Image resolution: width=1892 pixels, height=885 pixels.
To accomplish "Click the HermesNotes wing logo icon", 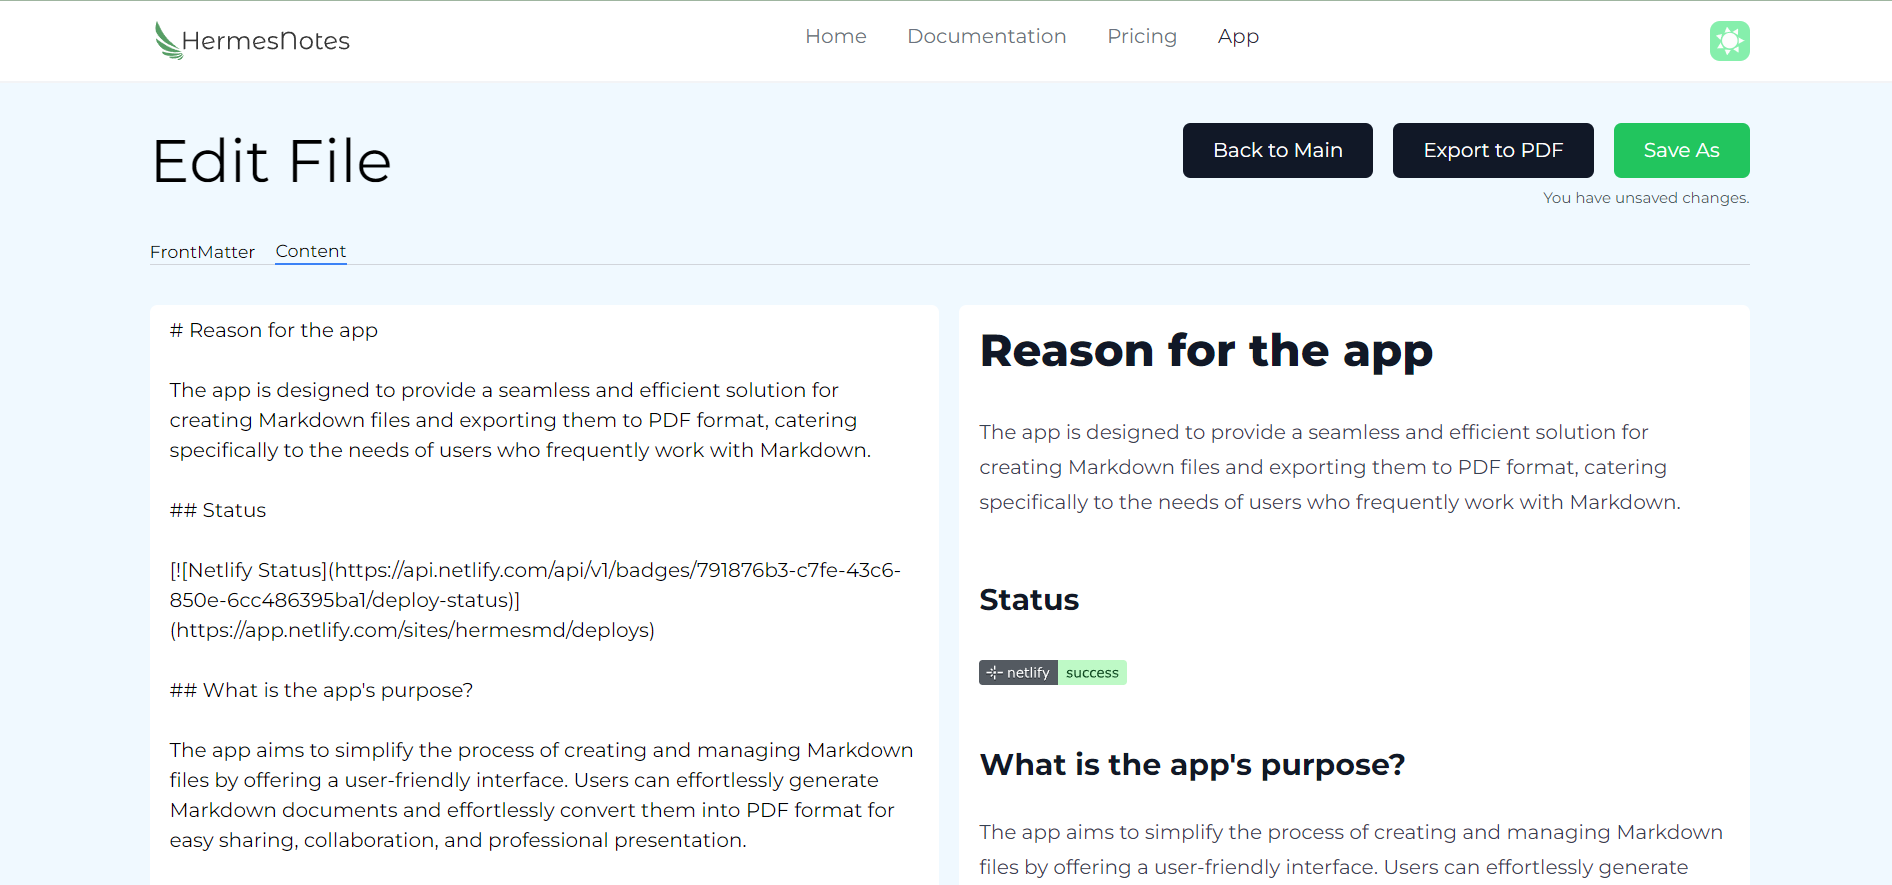I will (x=167, y=41).
